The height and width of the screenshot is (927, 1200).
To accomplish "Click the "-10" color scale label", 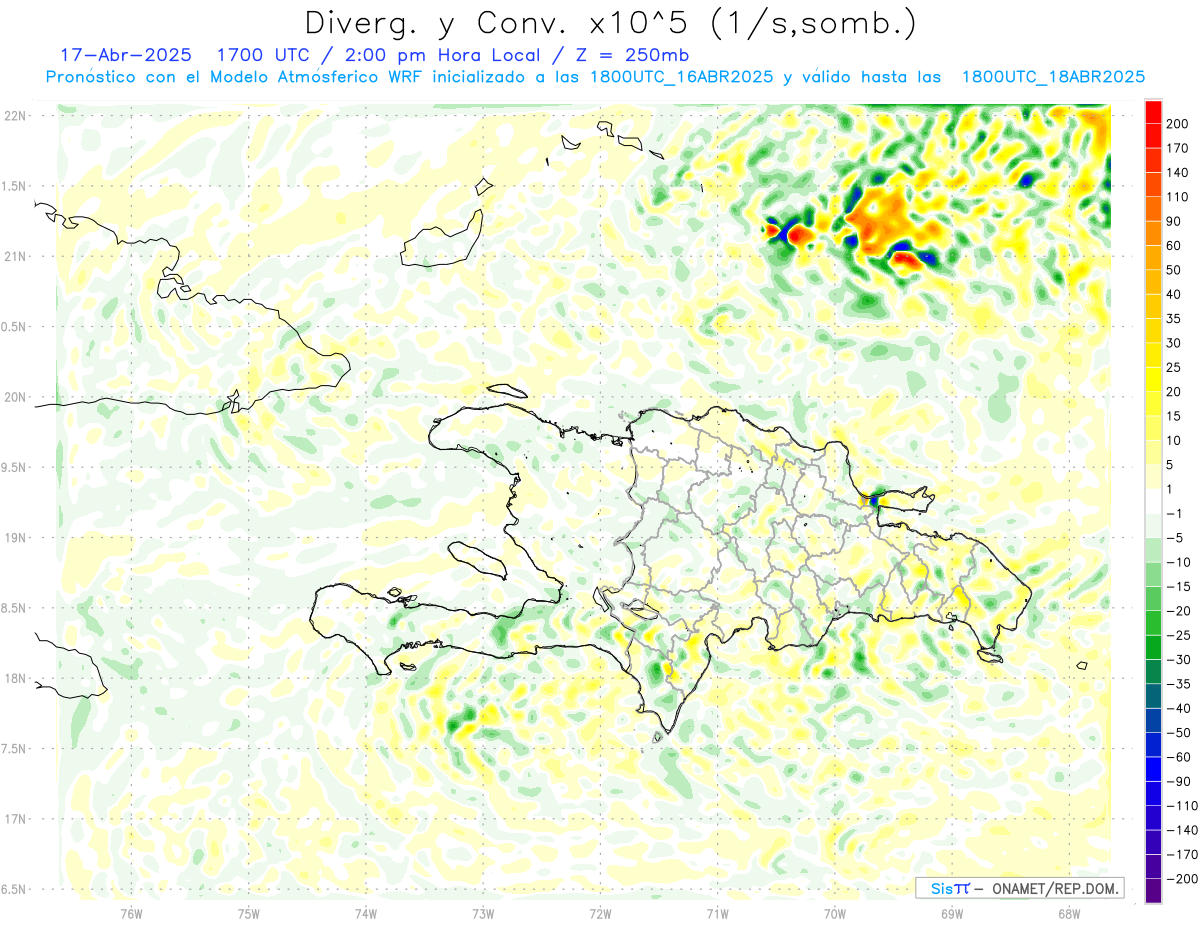I will [1179, 562].
